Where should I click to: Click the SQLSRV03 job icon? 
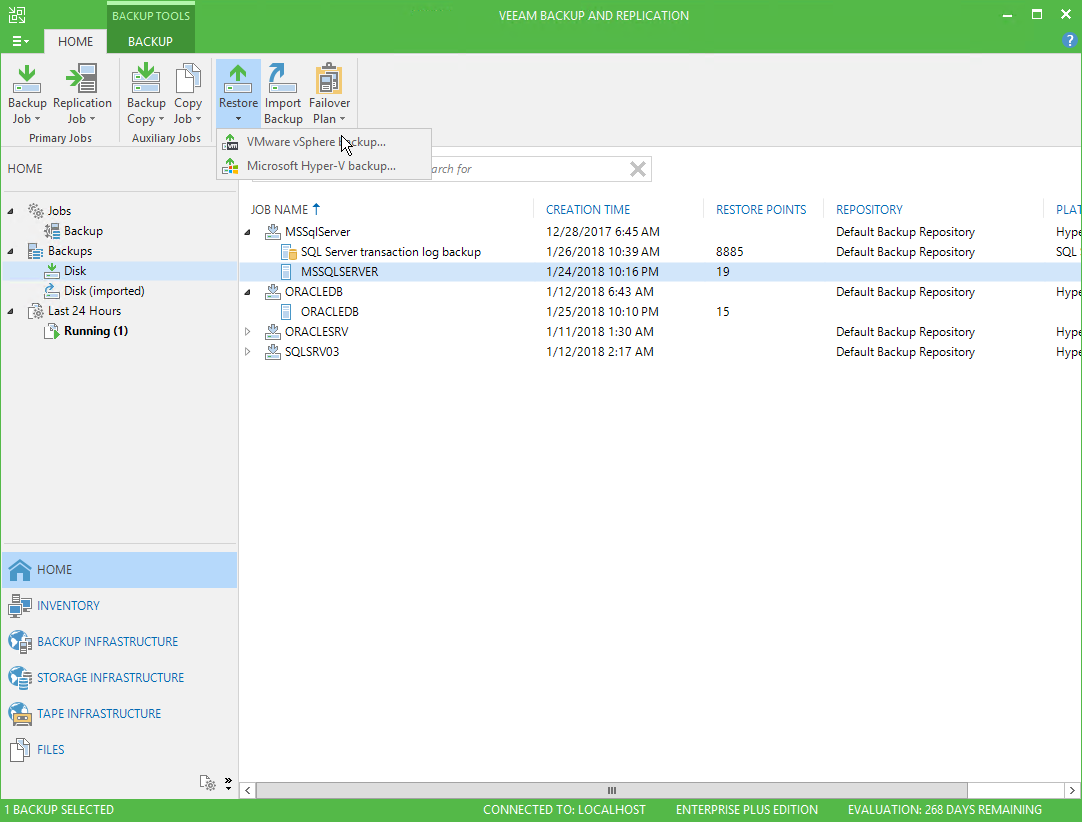point(273,352)
